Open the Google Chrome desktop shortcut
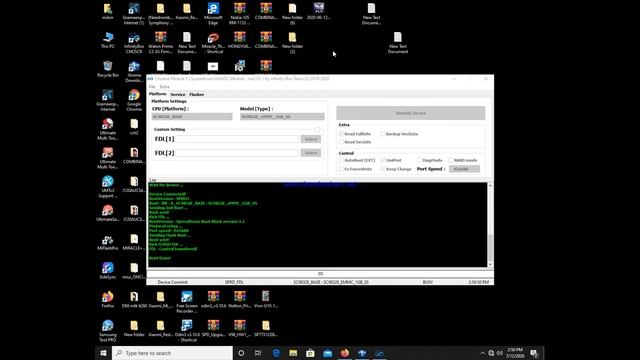The image size is (640, 360). 134,100
